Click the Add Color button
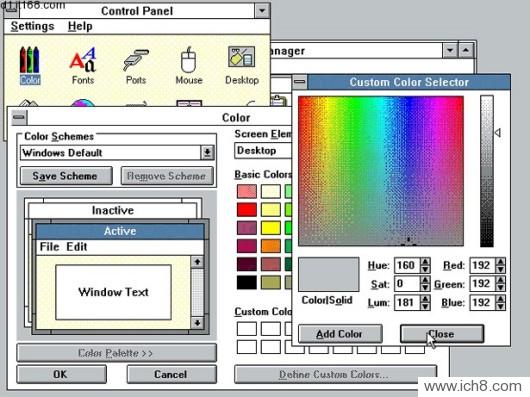 click(340, 334)
